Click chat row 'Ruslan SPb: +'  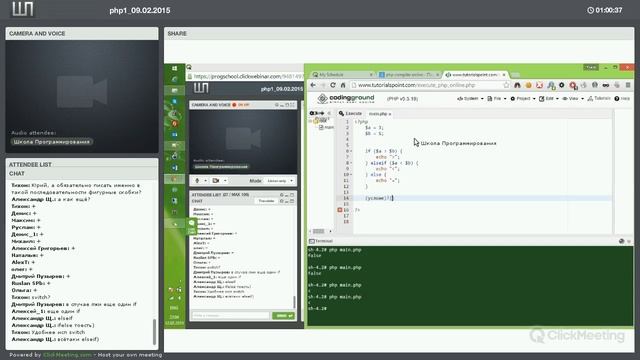[31, 283]
